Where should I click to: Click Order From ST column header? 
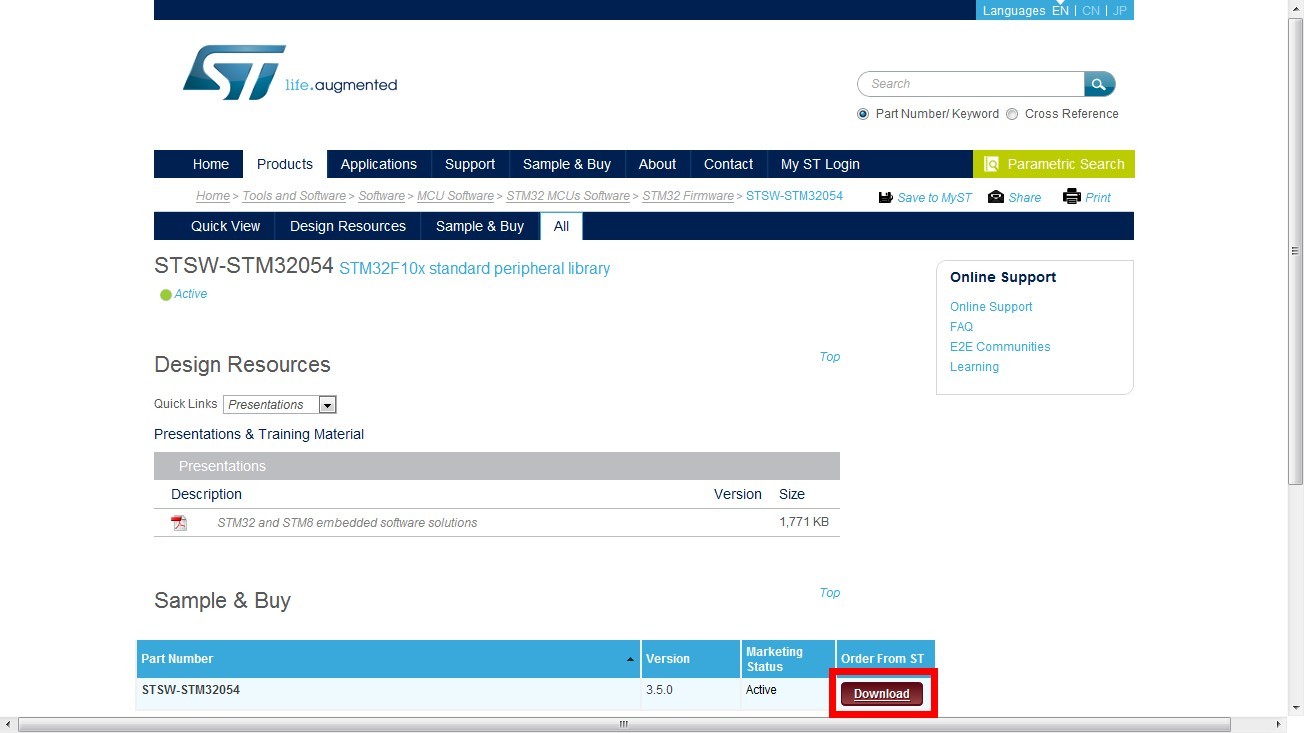point(885,659)
